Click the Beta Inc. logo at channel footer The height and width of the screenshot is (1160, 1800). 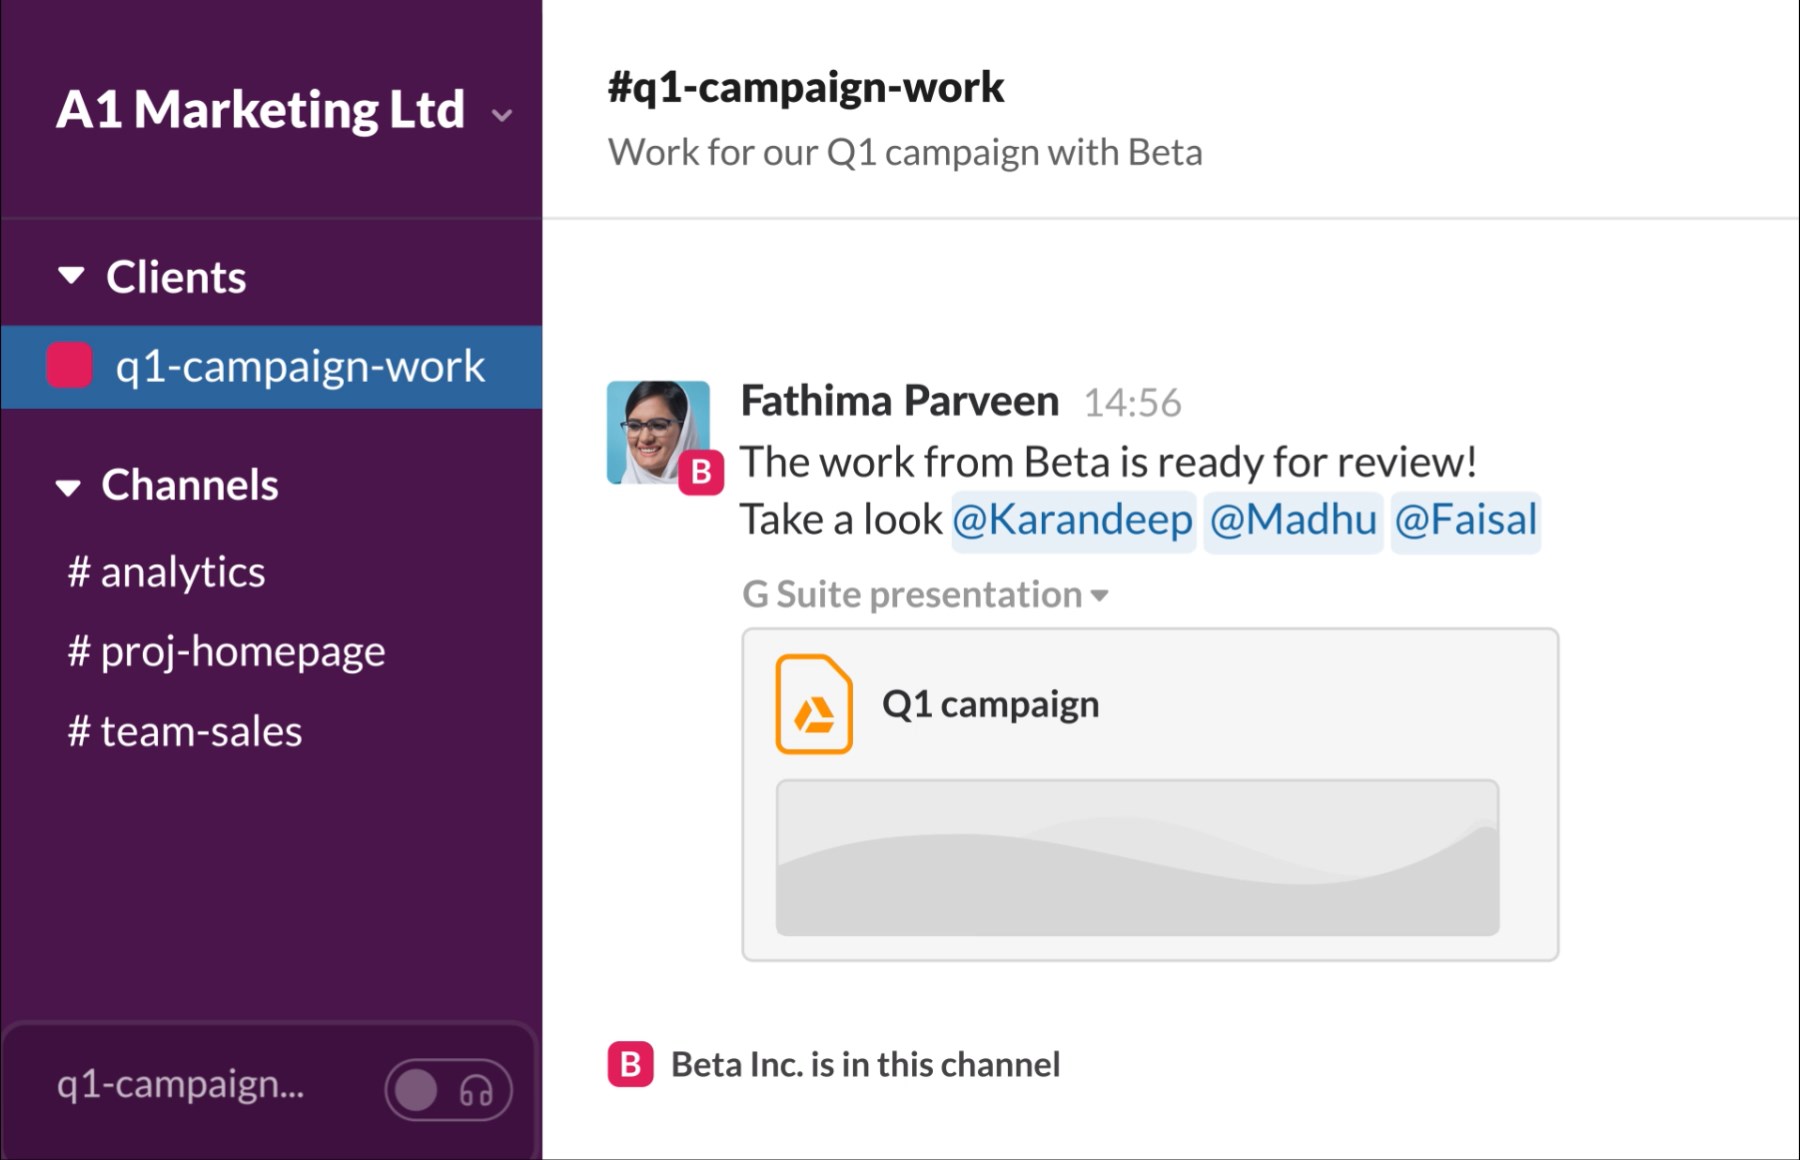click(x=630, y=1065)
